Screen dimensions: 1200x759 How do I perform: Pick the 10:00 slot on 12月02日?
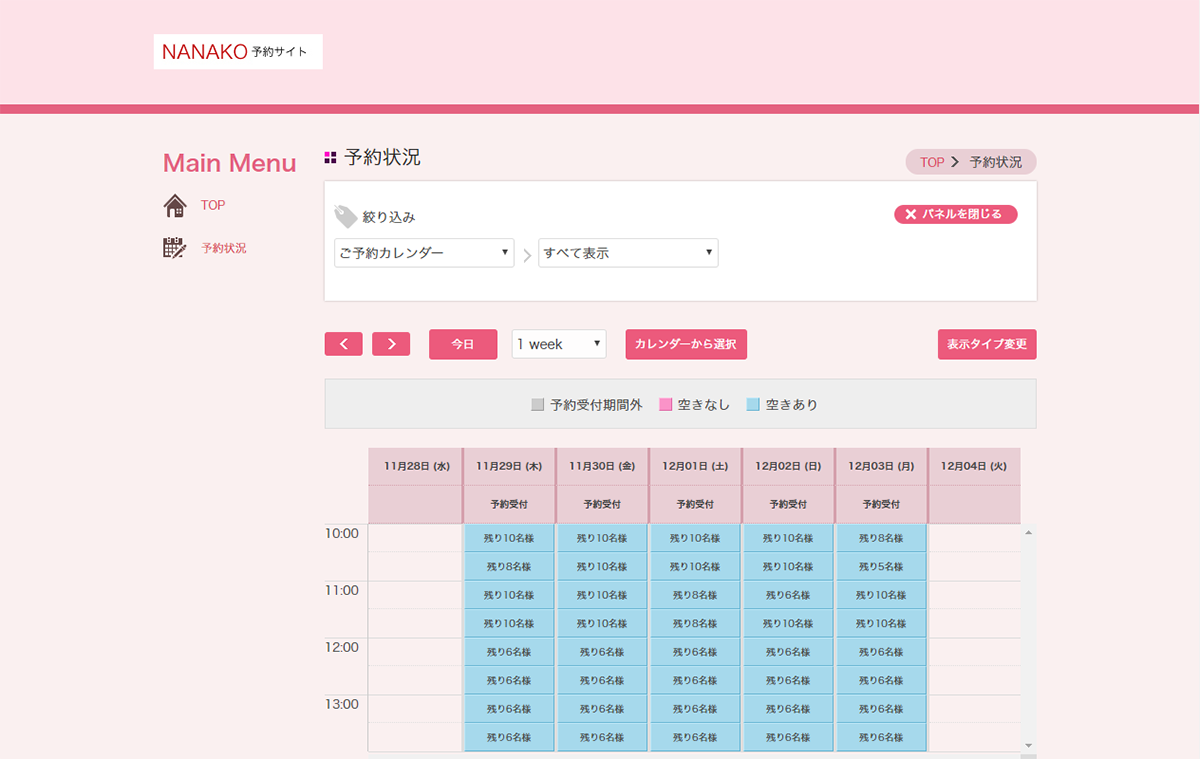pyautogui.click(x=788, y=538)
